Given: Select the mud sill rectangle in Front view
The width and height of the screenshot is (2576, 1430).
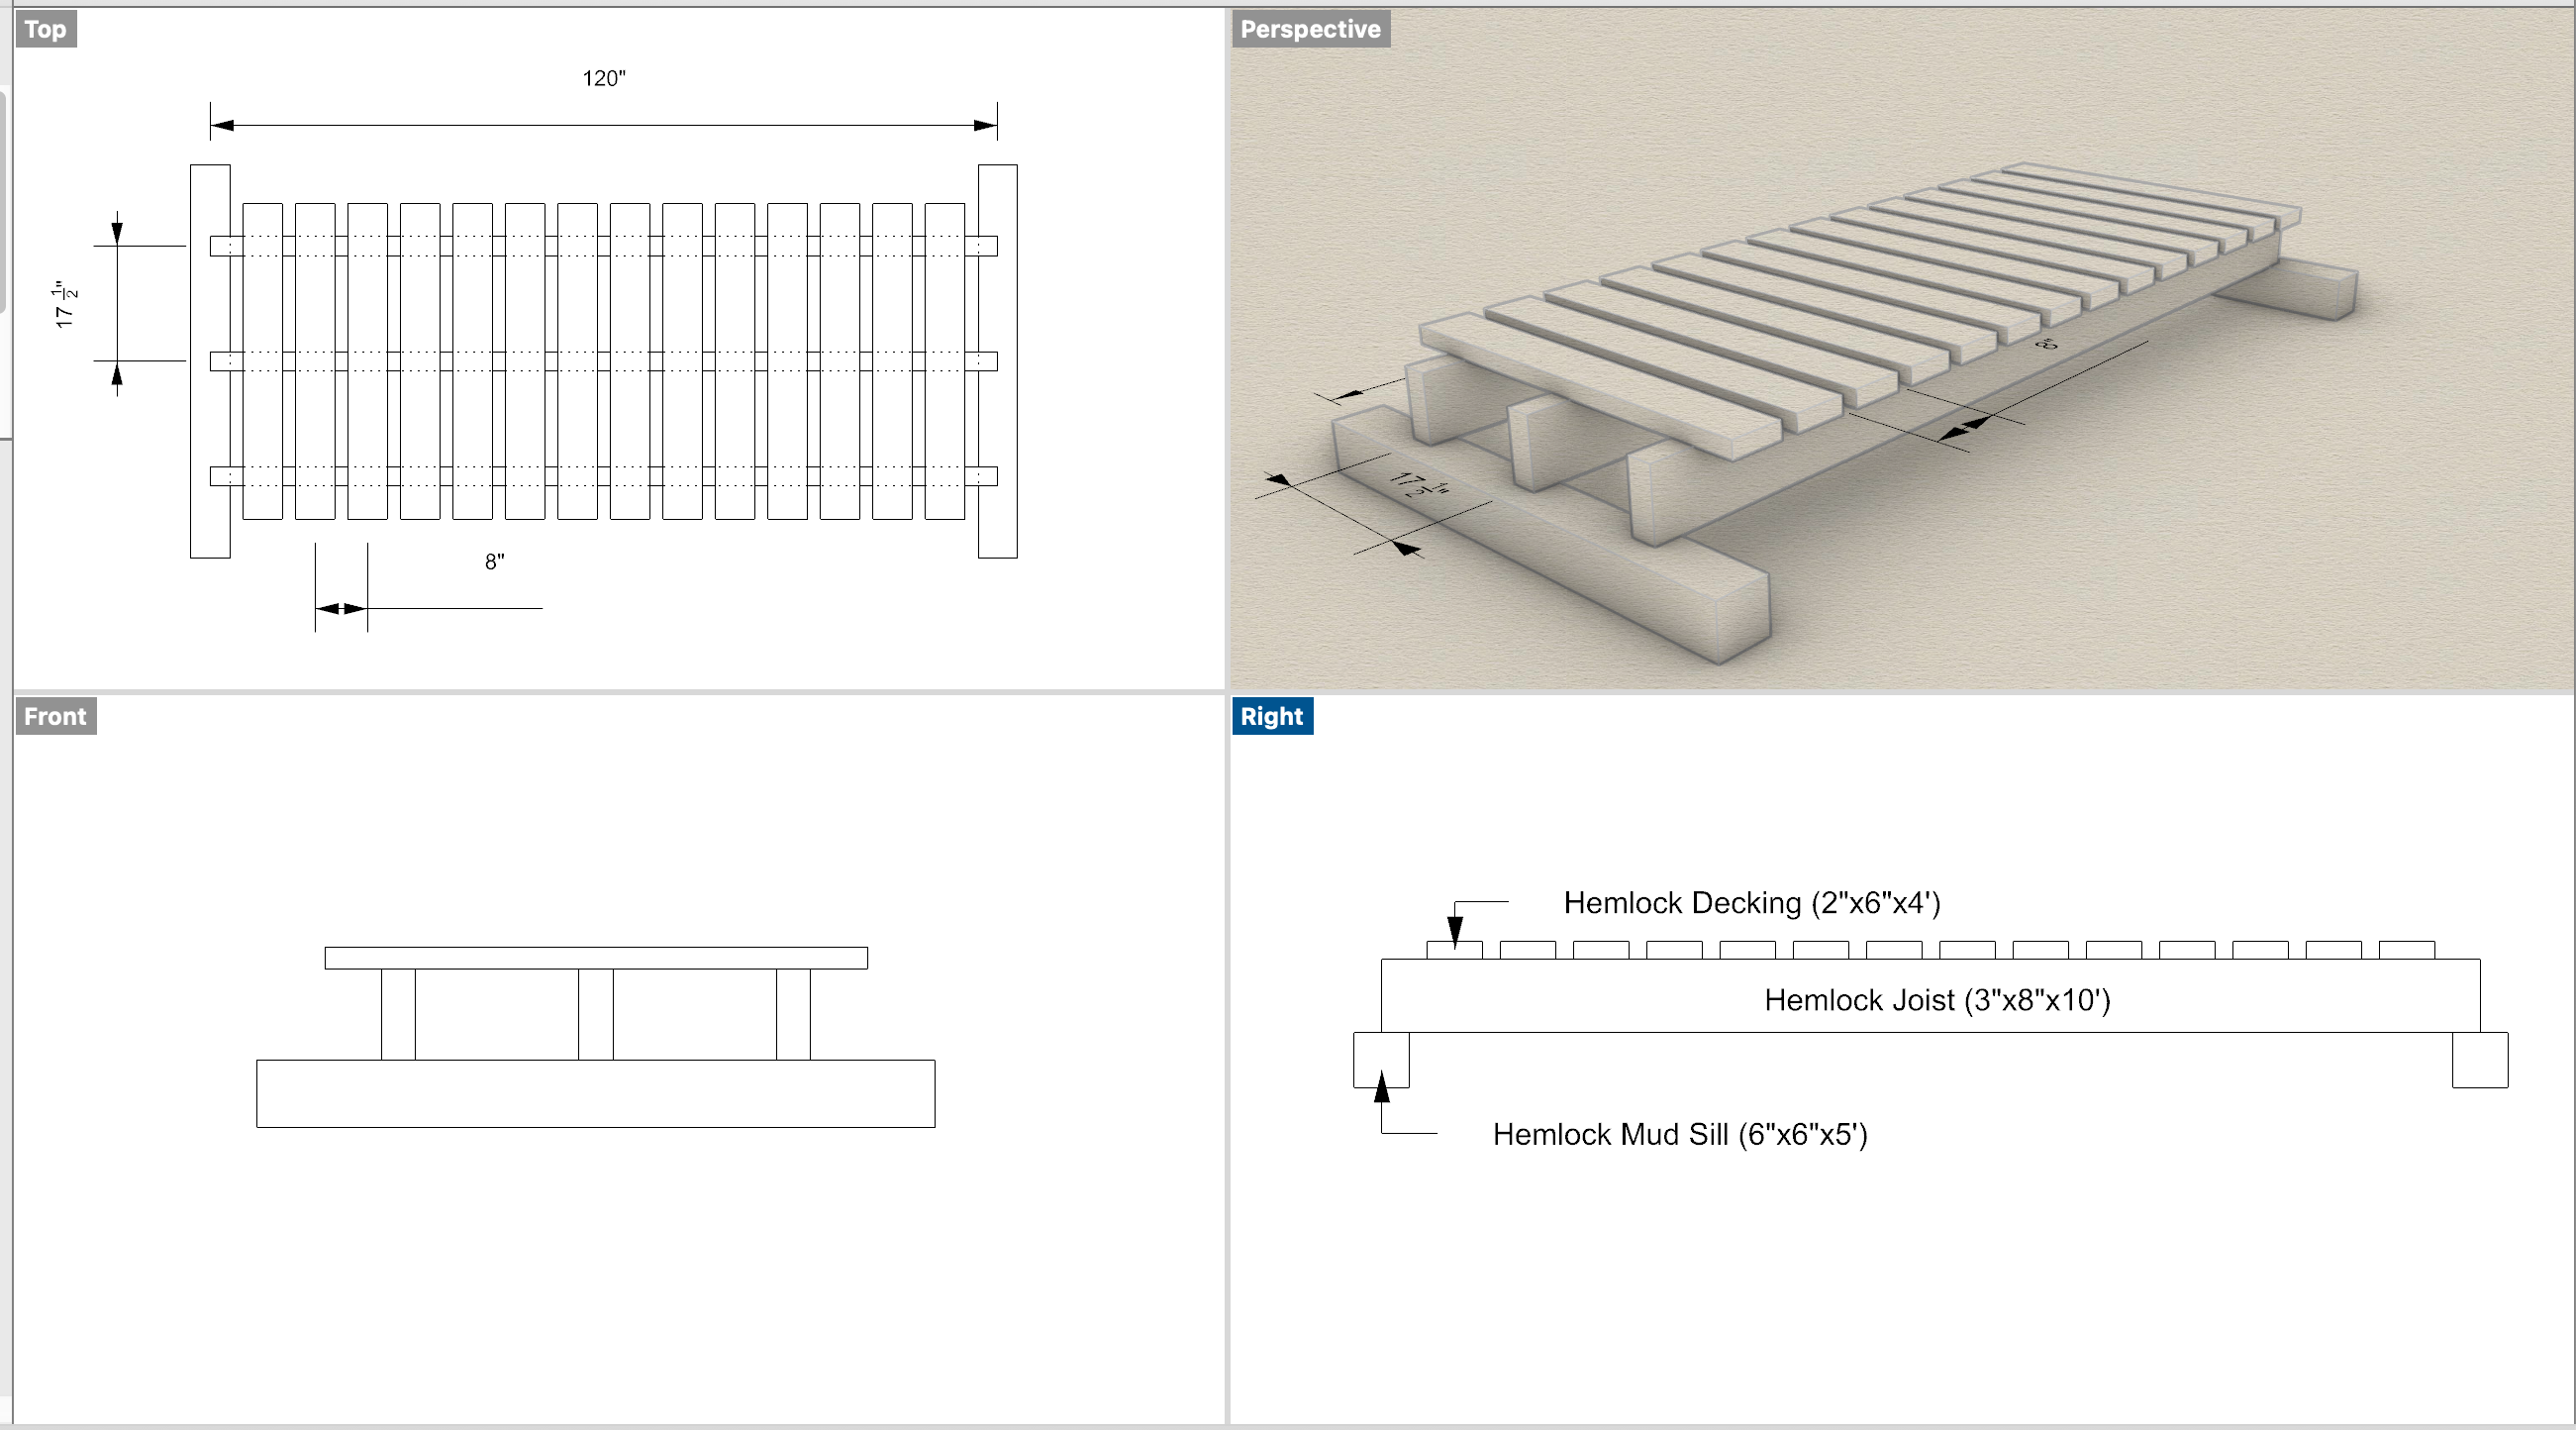Looking at the screenshot, I should click(596, 1094).
